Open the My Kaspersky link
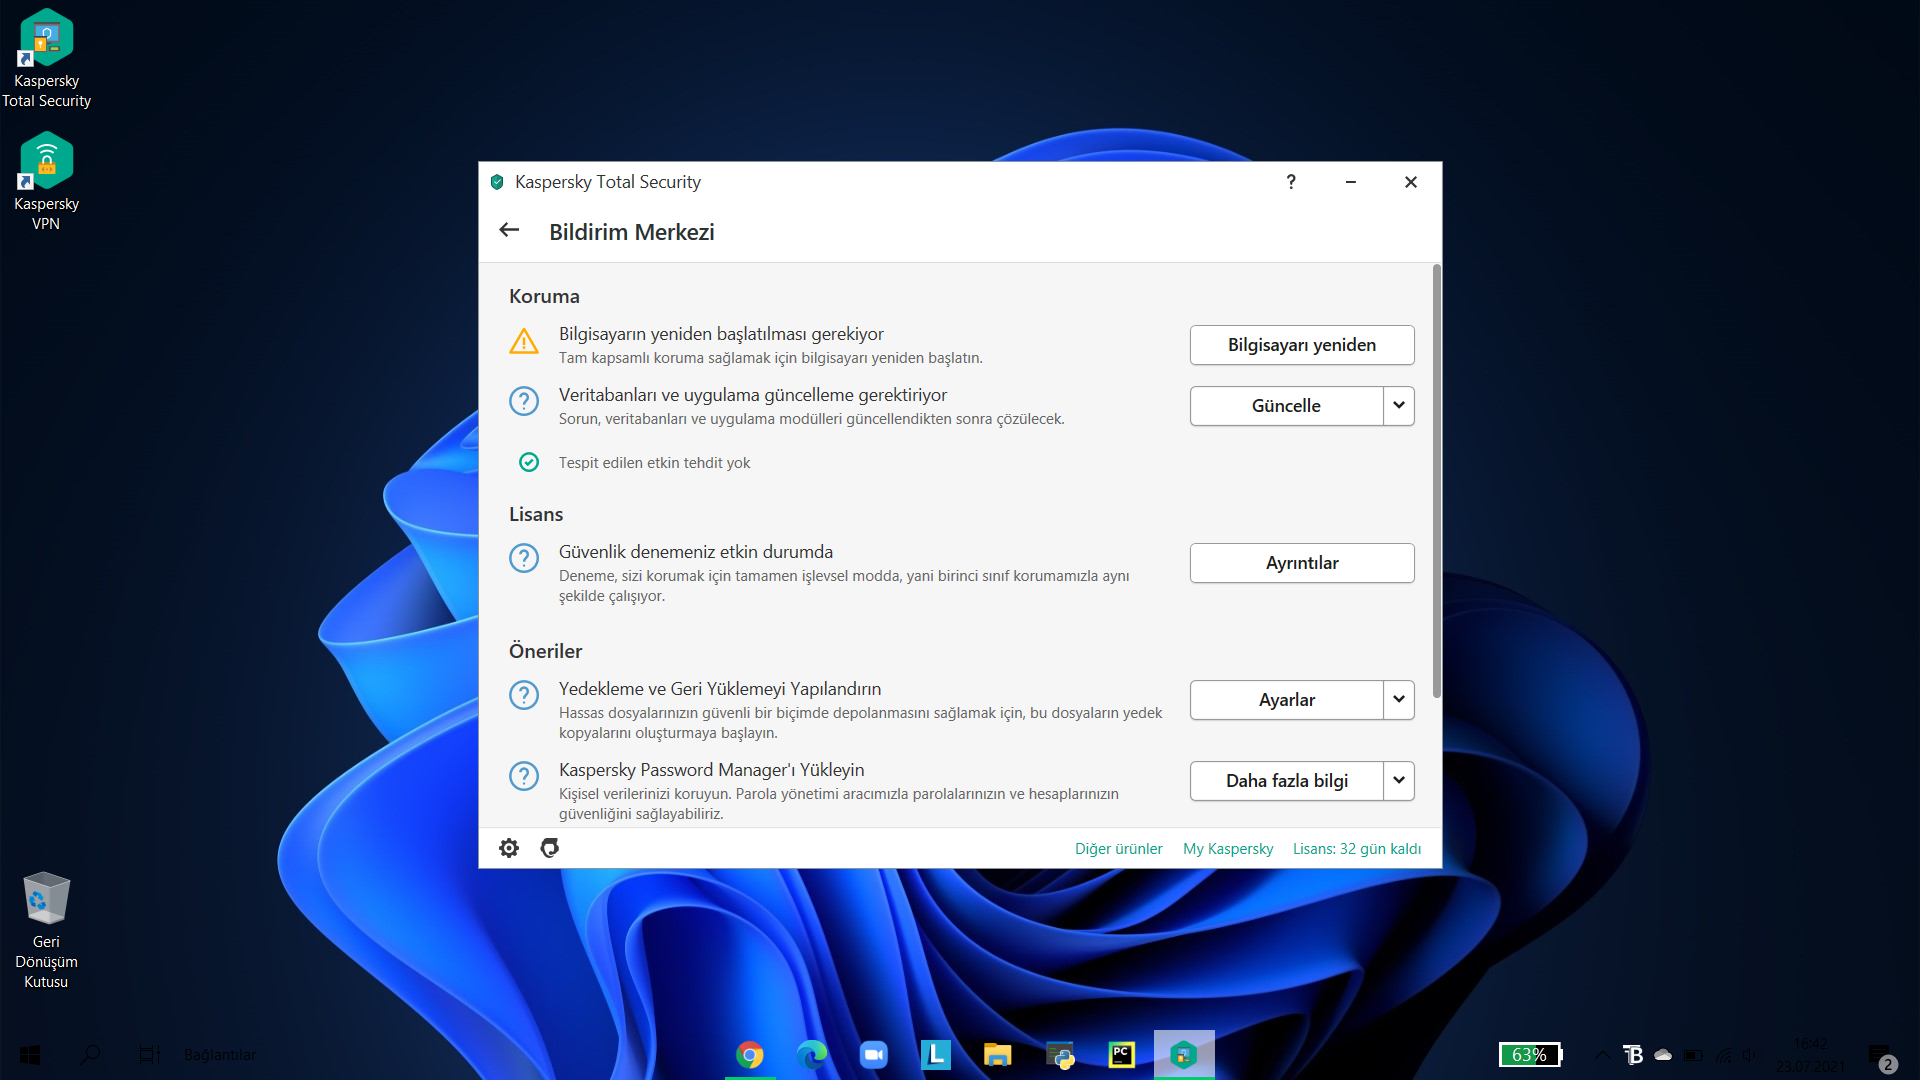 pyautogui.click(x=1228, y=849)
